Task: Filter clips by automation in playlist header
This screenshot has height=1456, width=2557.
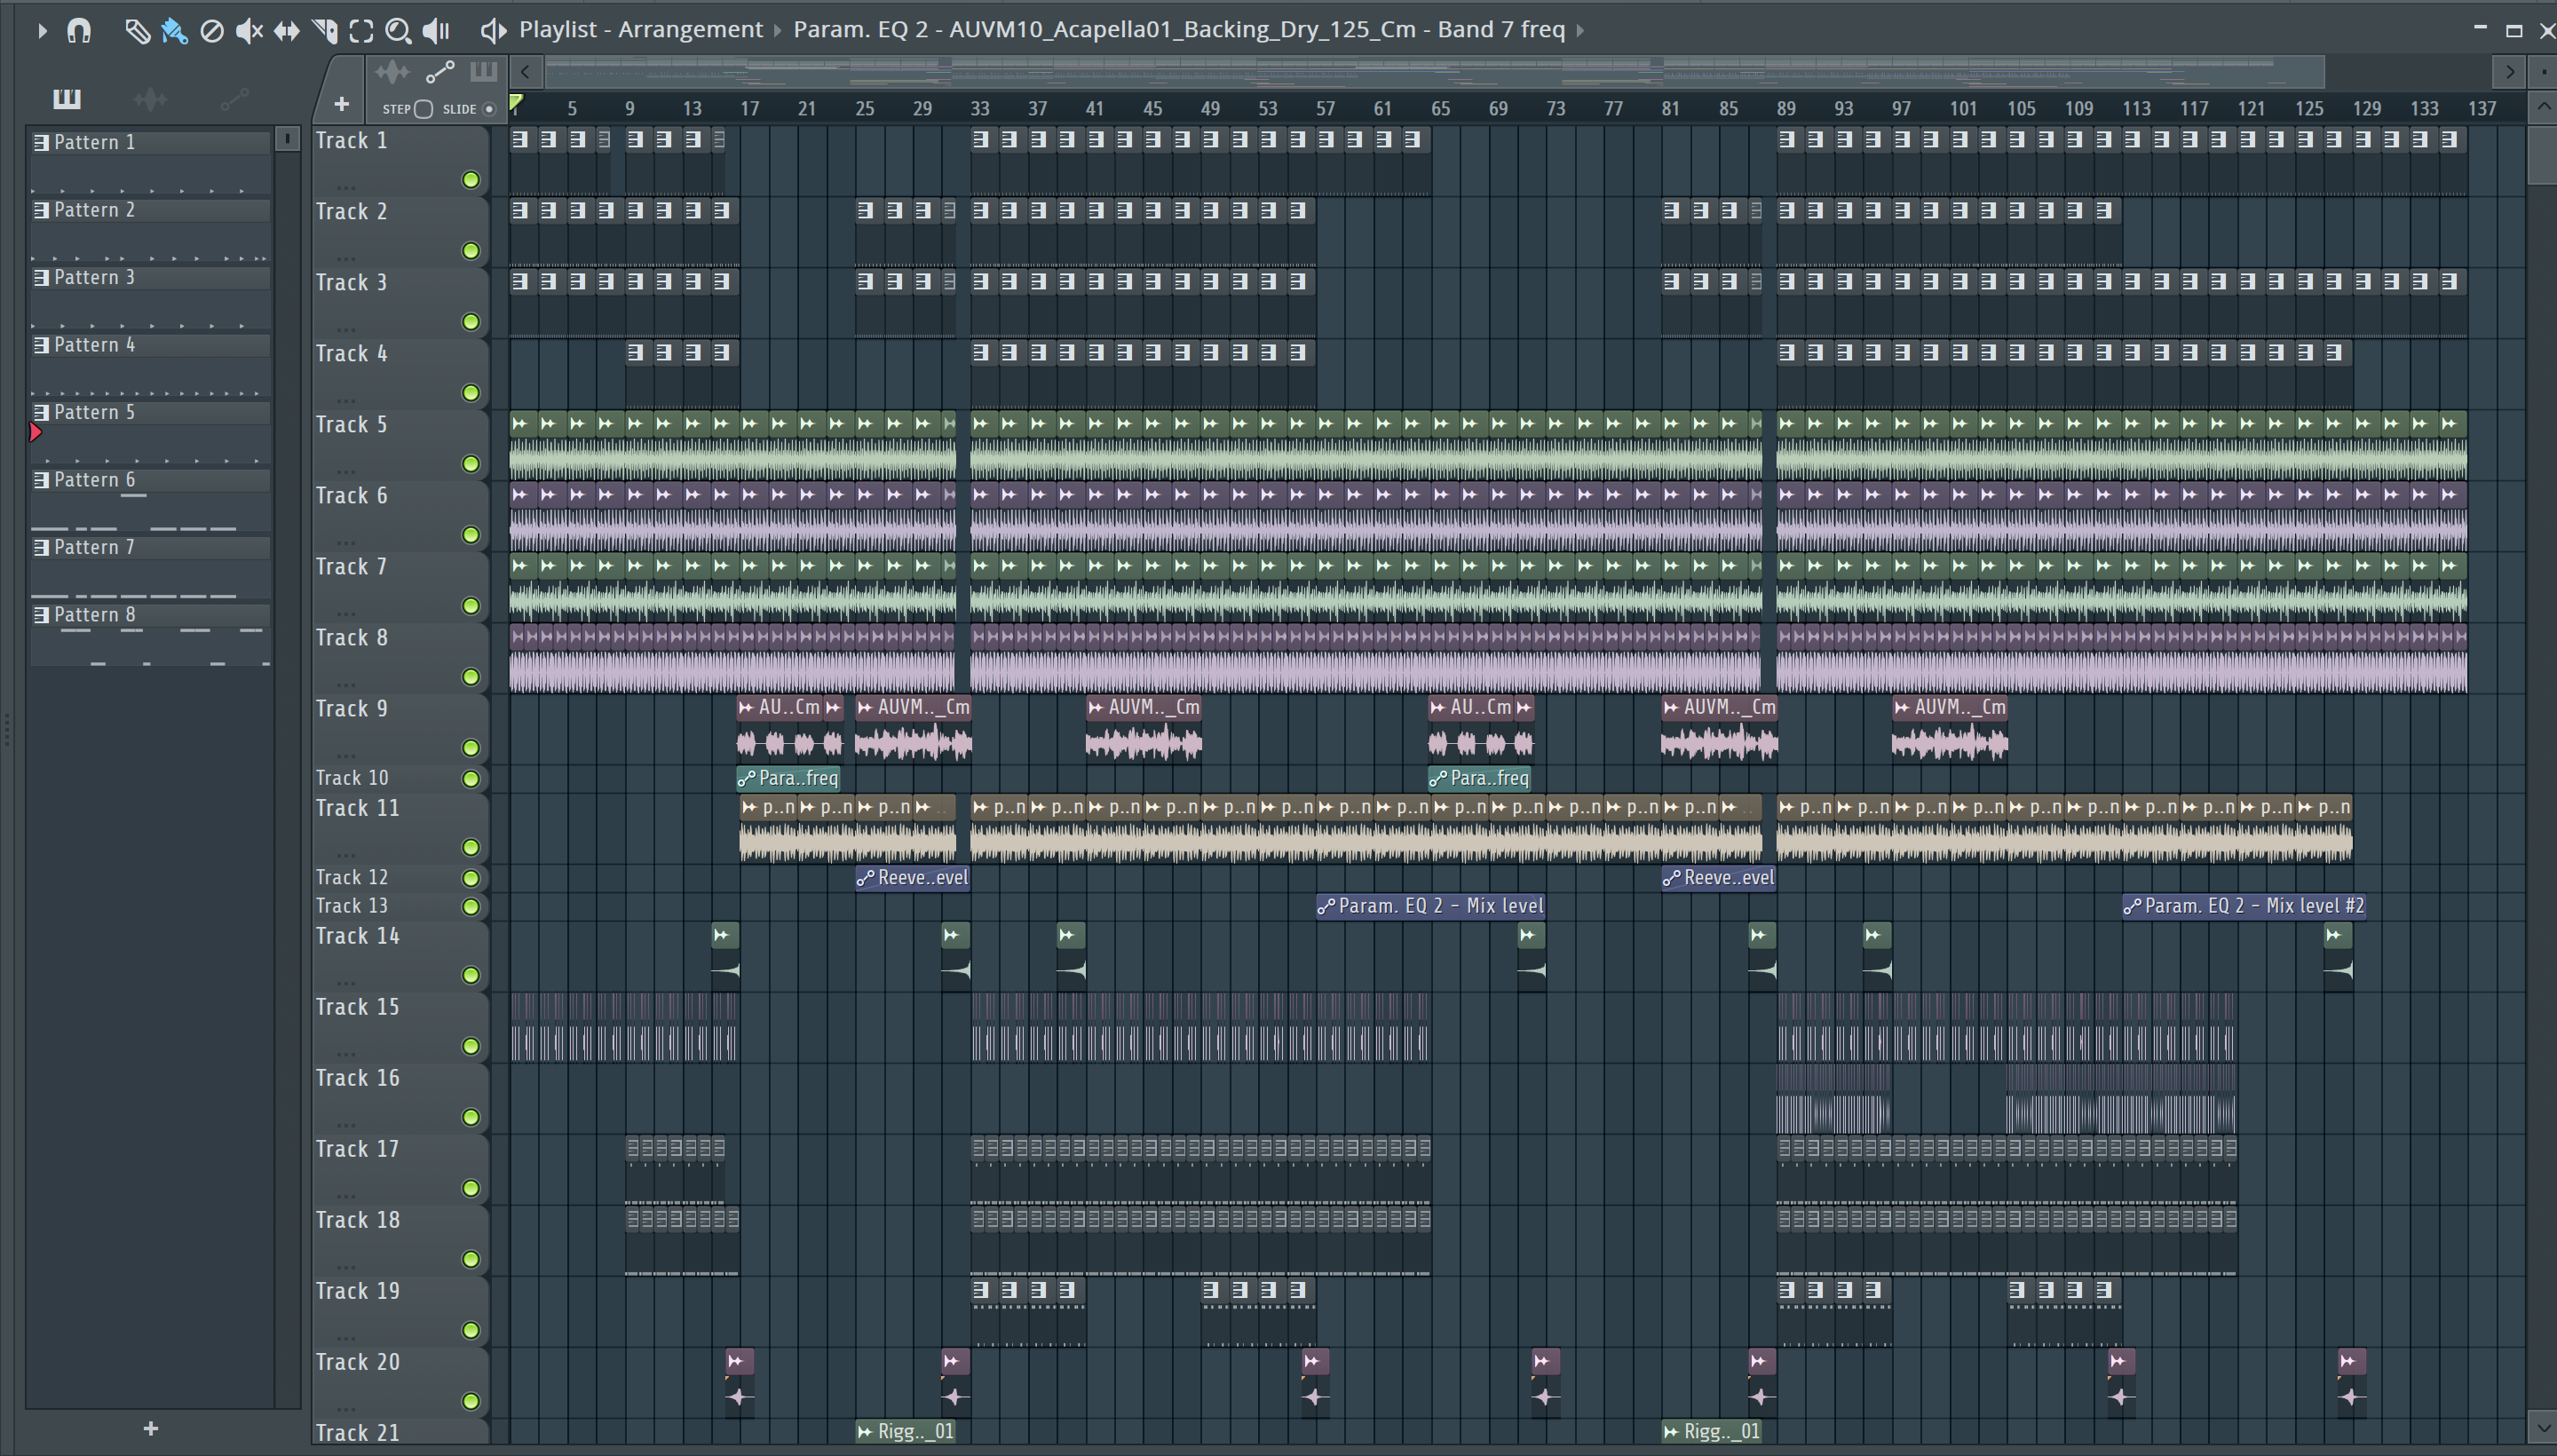Action: pos(440,72)
